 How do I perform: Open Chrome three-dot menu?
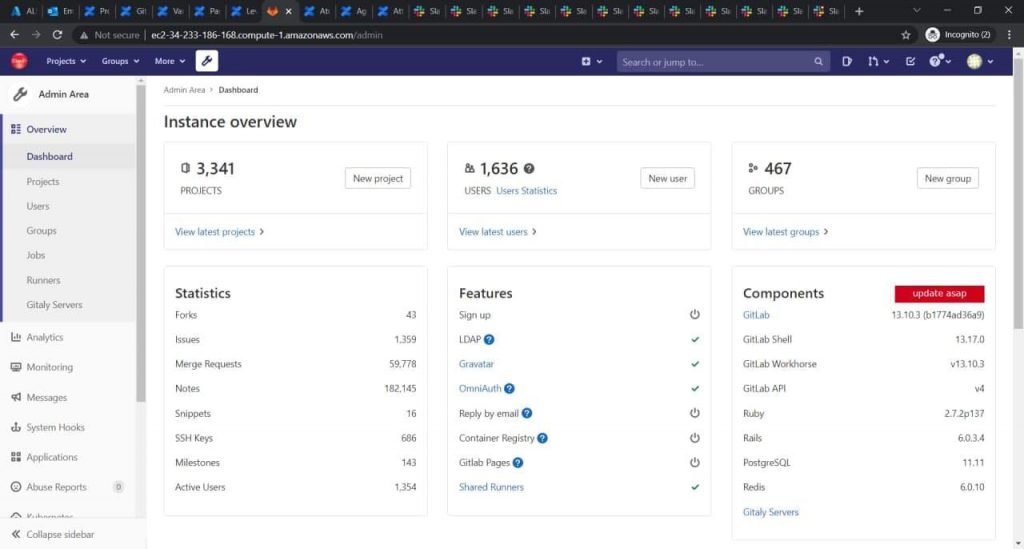[1009, 35]
